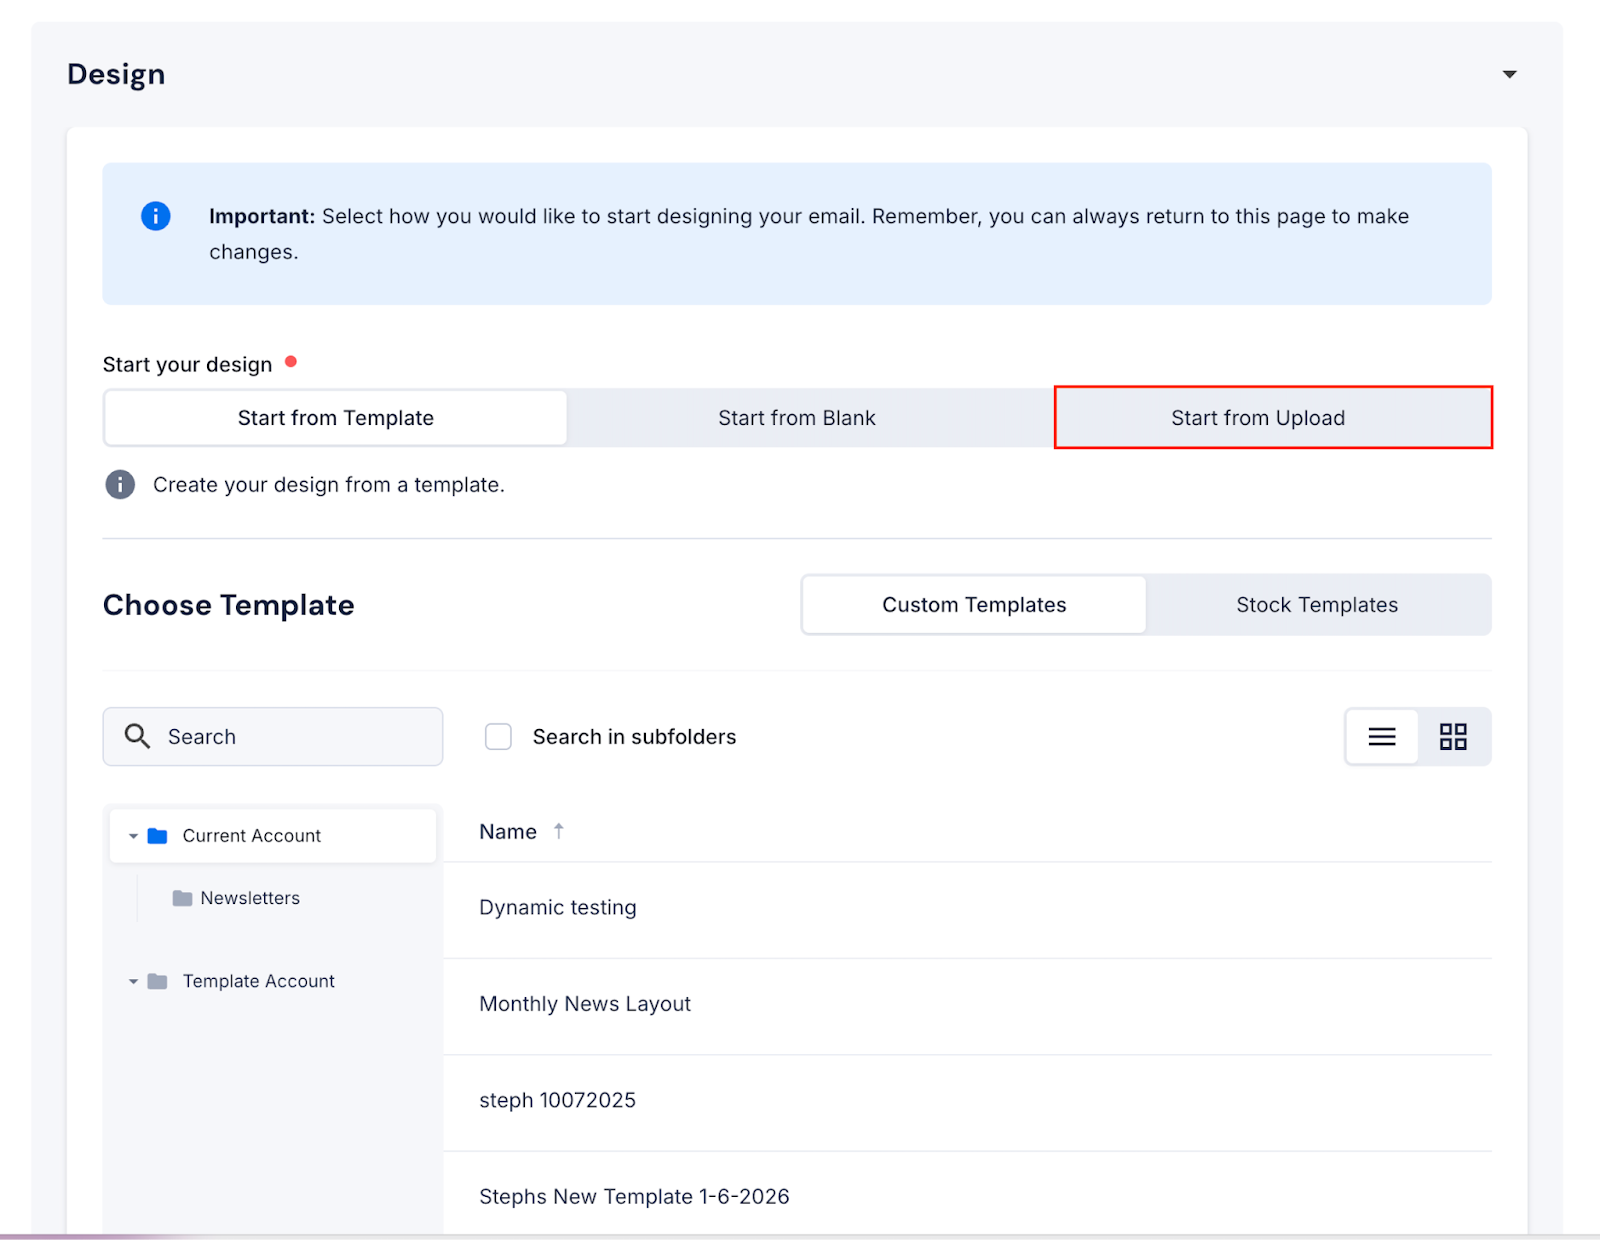Open the Monthly News Layout template

coord(585,1004)
